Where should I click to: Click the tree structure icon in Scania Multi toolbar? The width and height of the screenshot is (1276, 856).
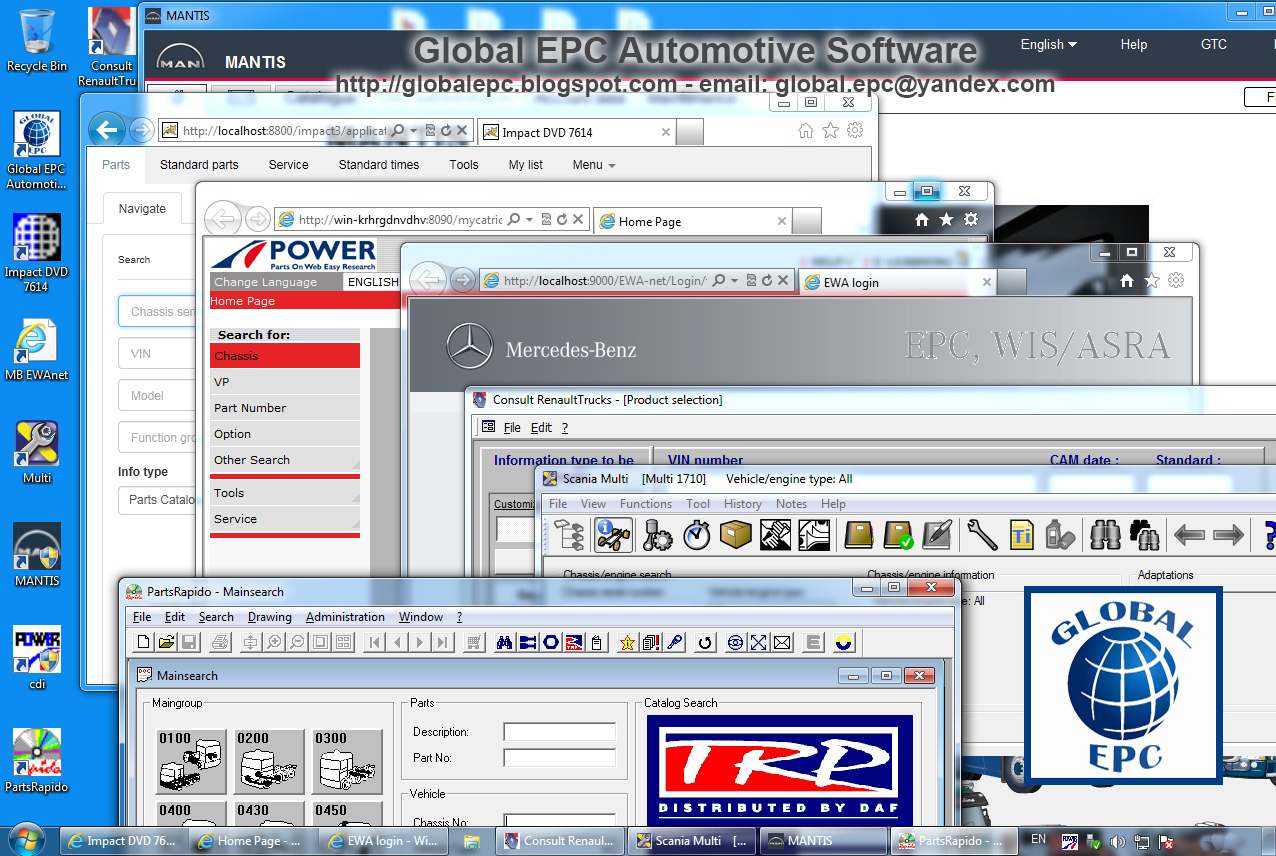click(x=570, y=535)
